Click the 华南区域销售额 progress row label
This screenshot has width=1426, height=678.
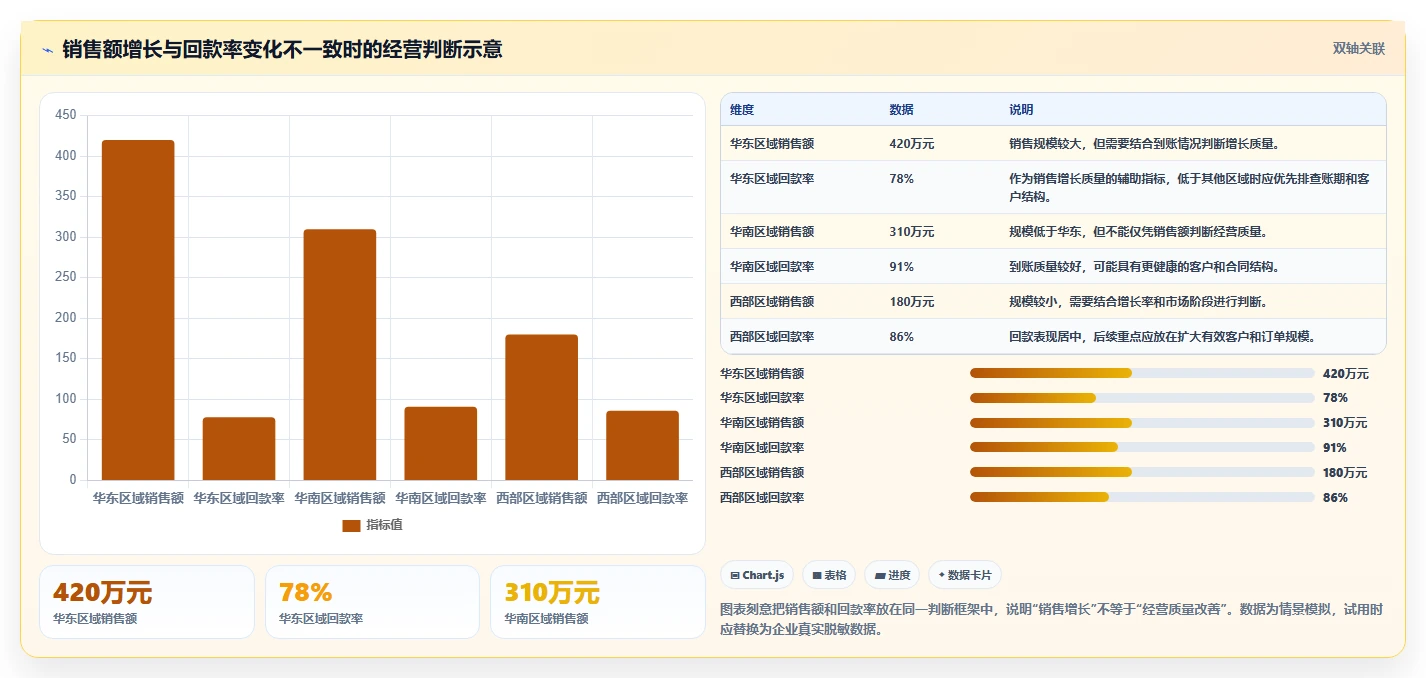click(x=762, y=423)
